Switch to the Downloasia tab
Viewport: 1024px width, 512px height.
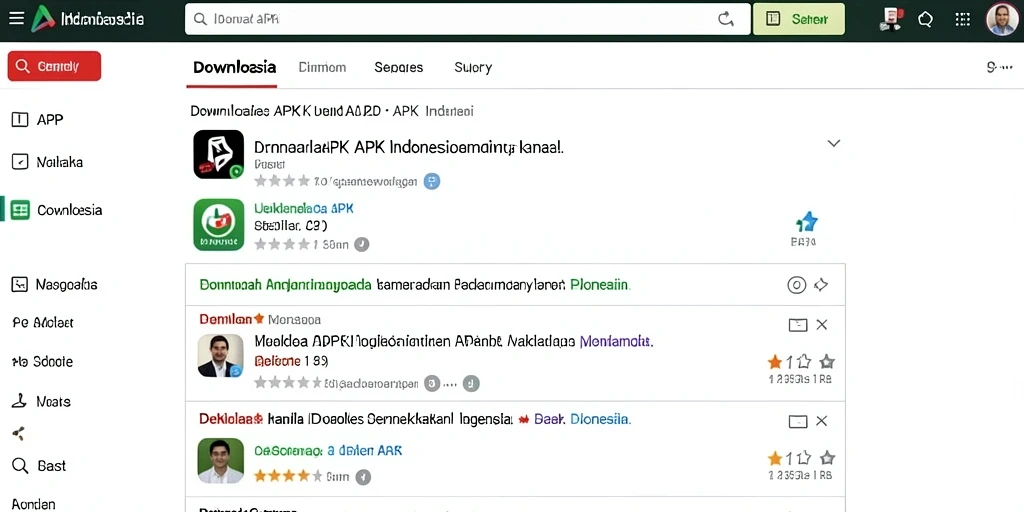pos(234,67)
